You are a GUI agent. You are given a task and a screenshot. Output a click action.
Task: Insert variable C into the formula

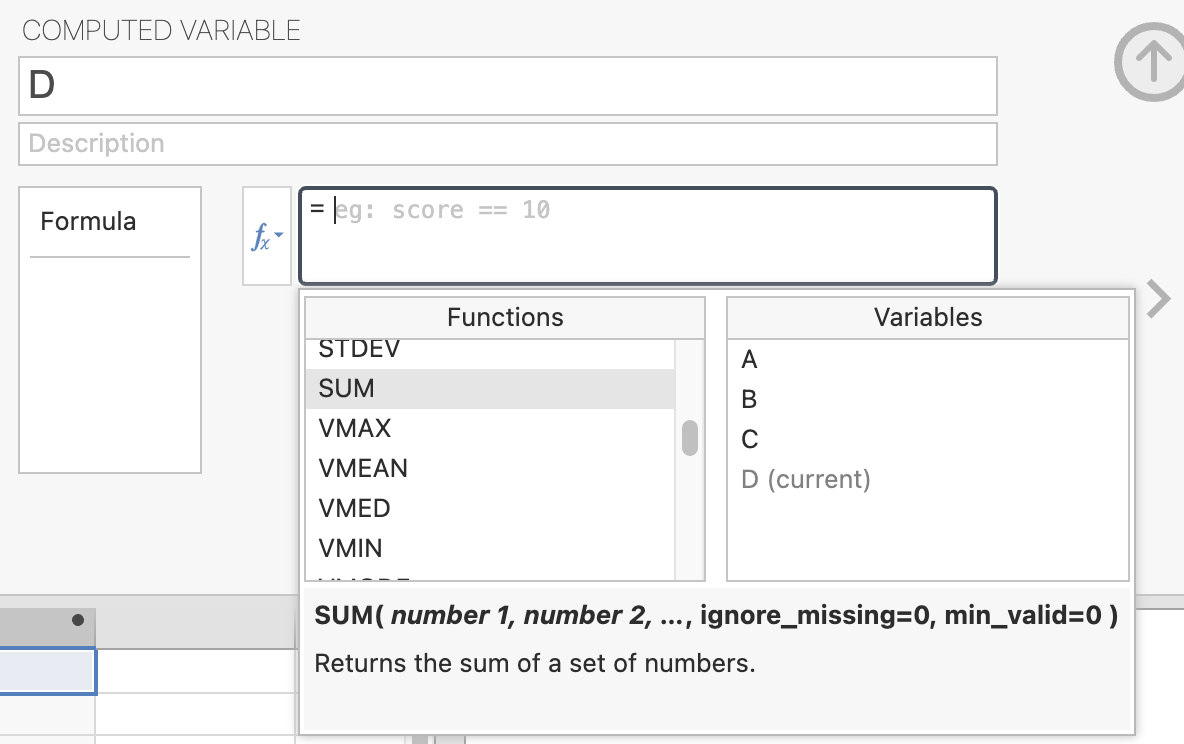point(749,440)
